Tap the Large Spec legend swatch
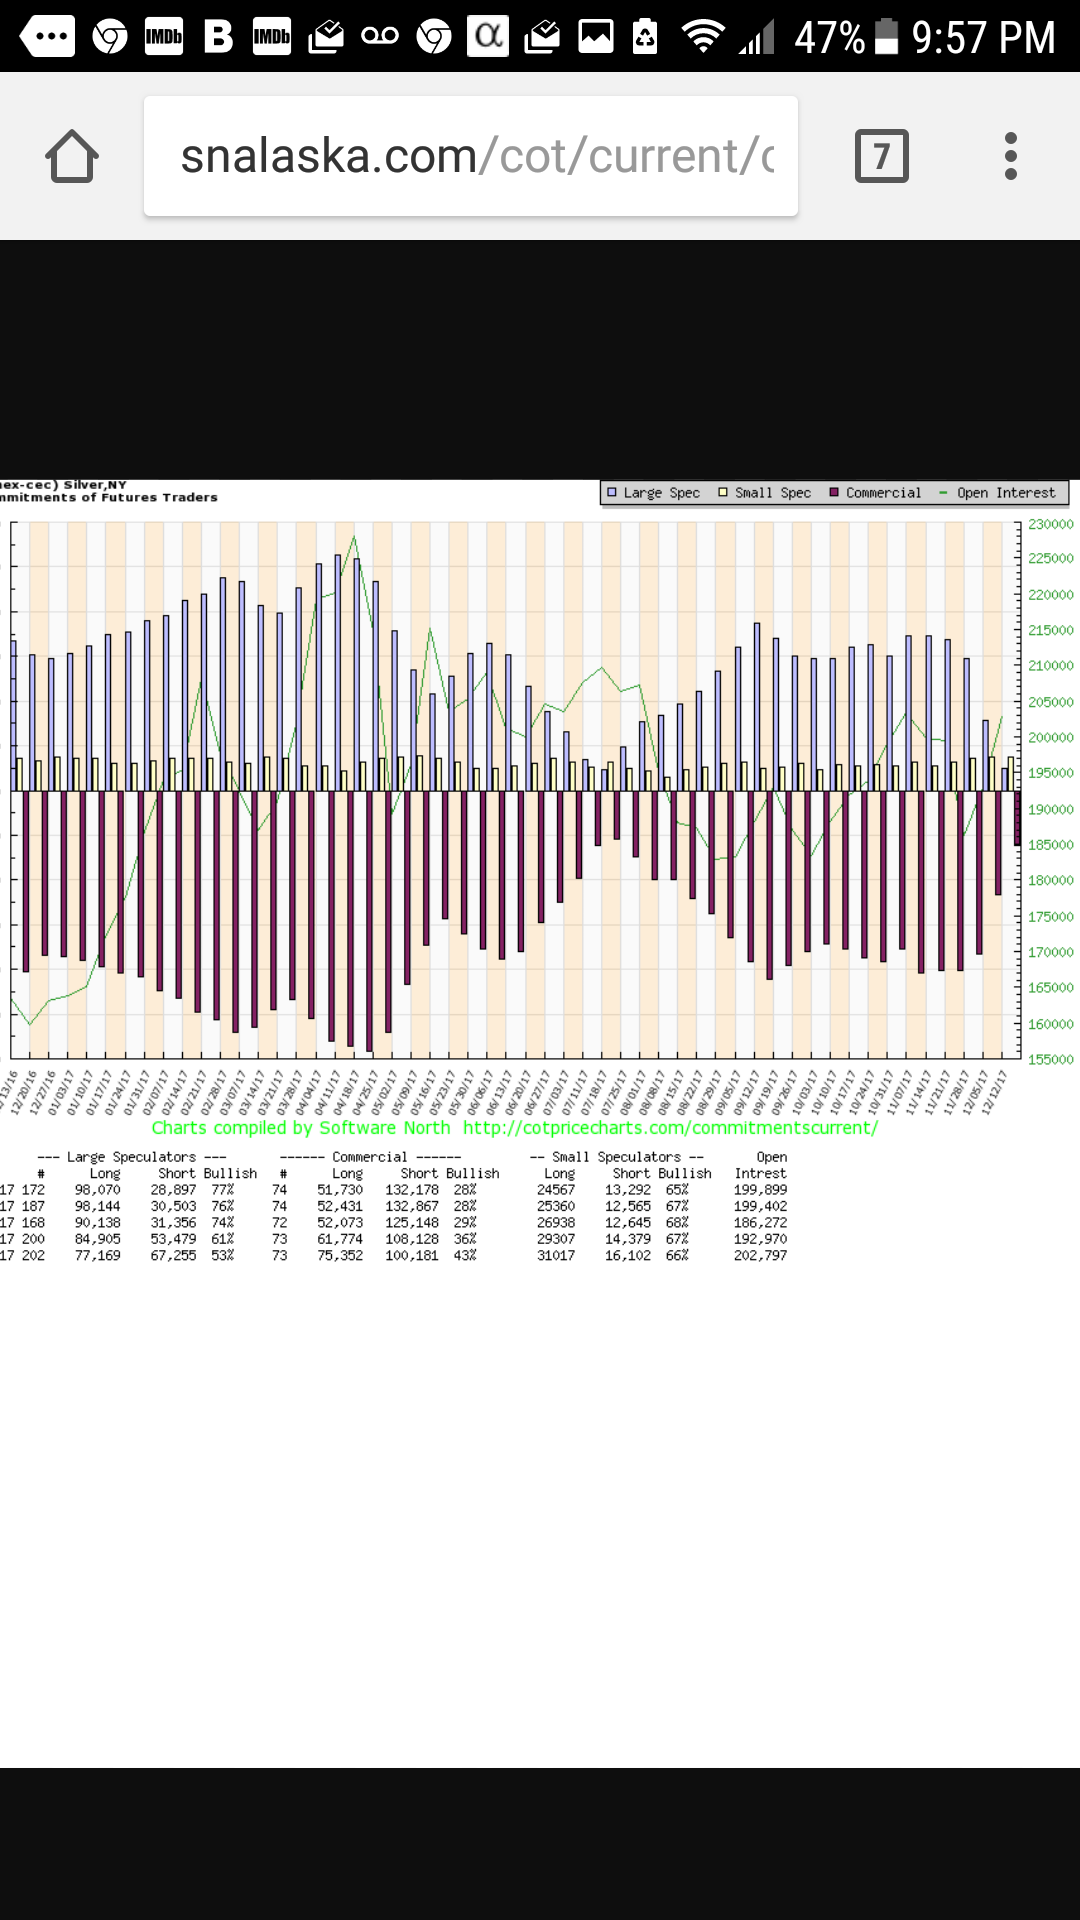 coord(612,493)
